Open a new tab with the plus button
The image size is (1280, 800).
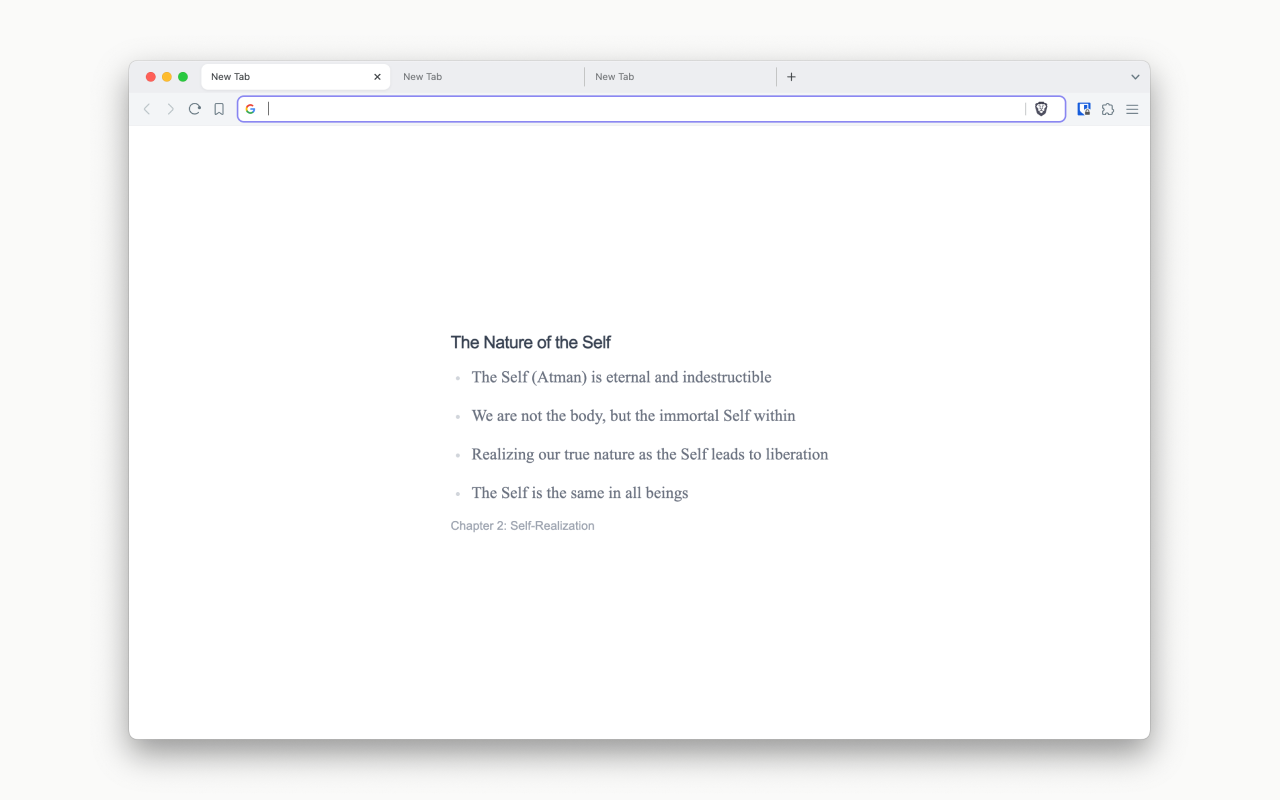pos(791,76)
